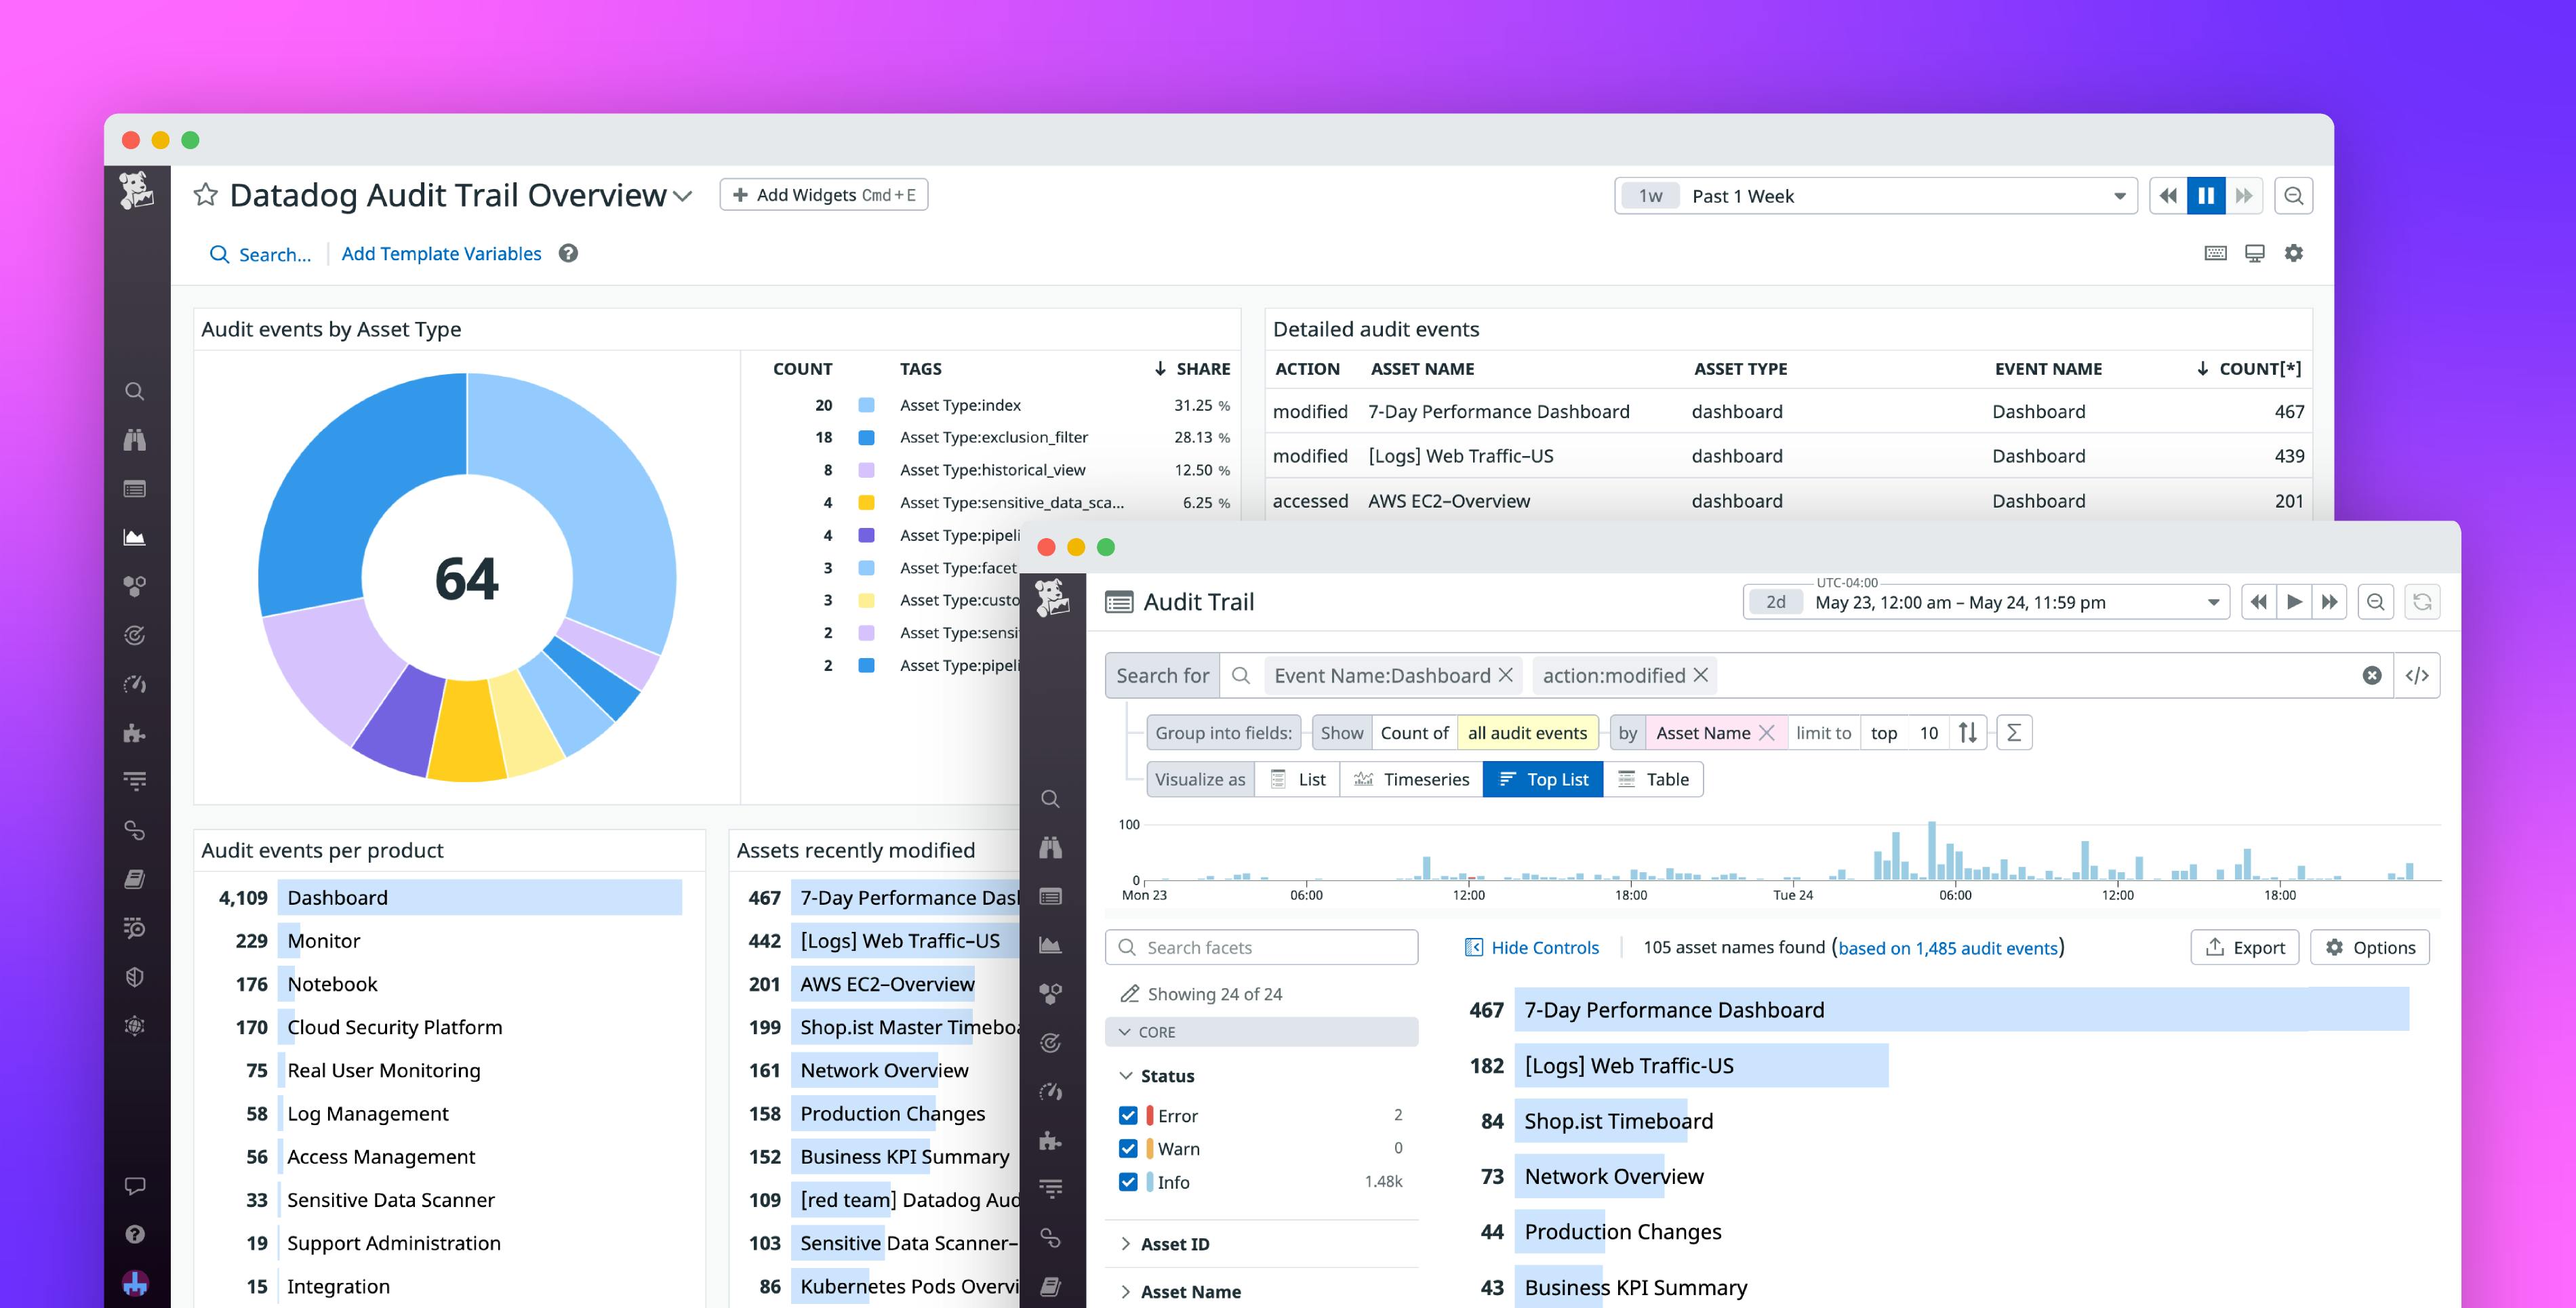Uncheck the Warn status checkbox
This screenshot has width=2576, height=1308.
(1129, 1148)
